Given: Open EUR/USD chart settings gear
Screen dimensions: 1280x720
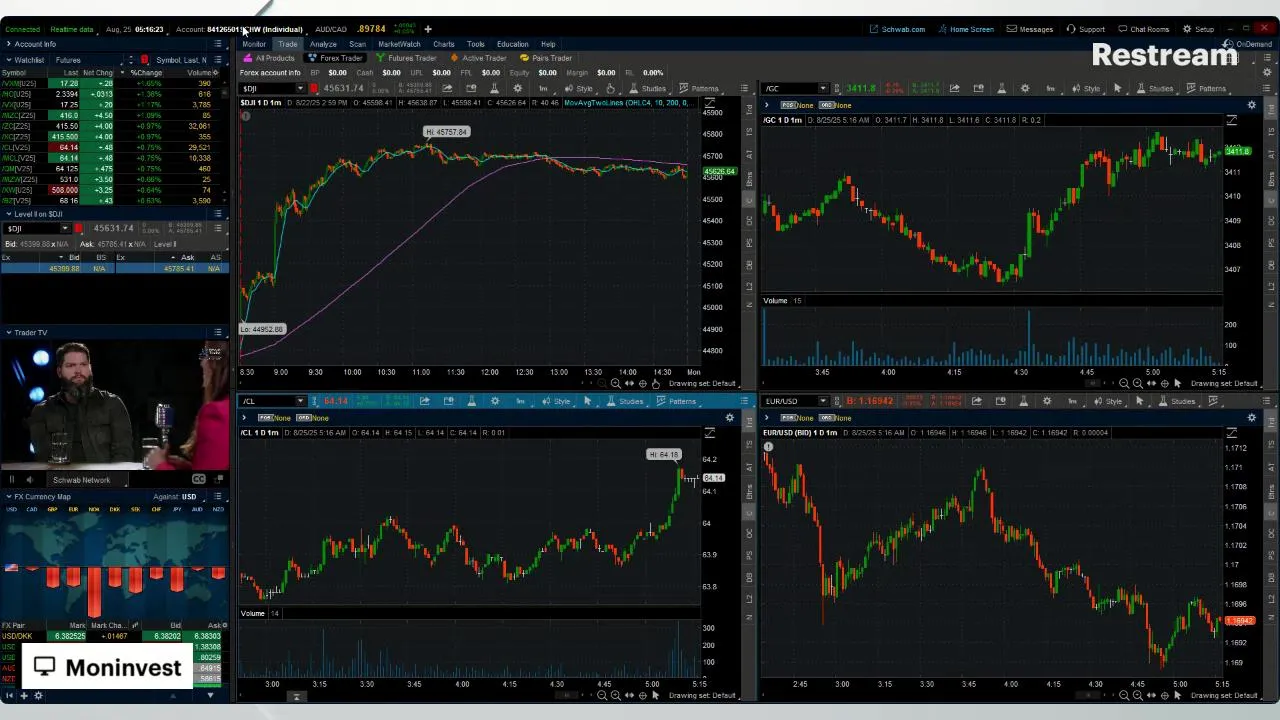Looking at the screenshot, I should pyautogui.click(x=1047, y=401).
